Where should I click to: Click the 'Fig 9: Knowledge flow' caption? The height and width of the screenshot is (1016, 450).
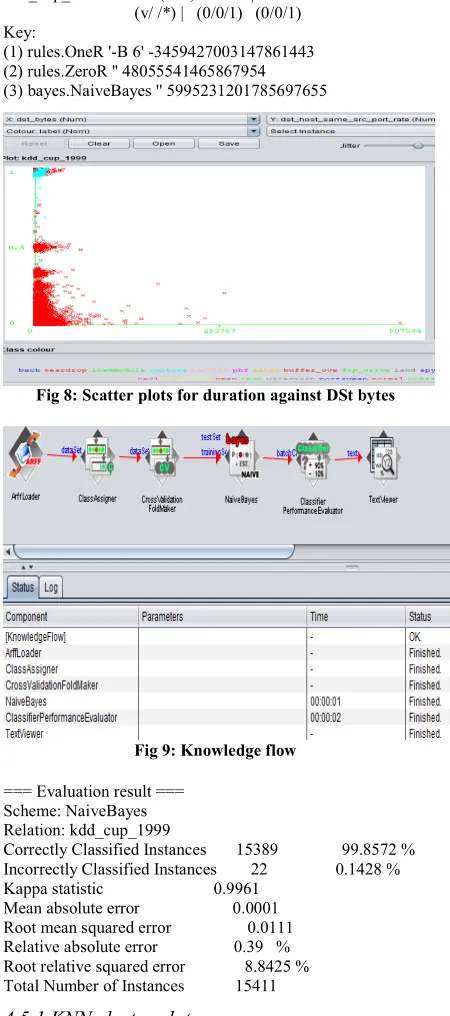point(215,750)
